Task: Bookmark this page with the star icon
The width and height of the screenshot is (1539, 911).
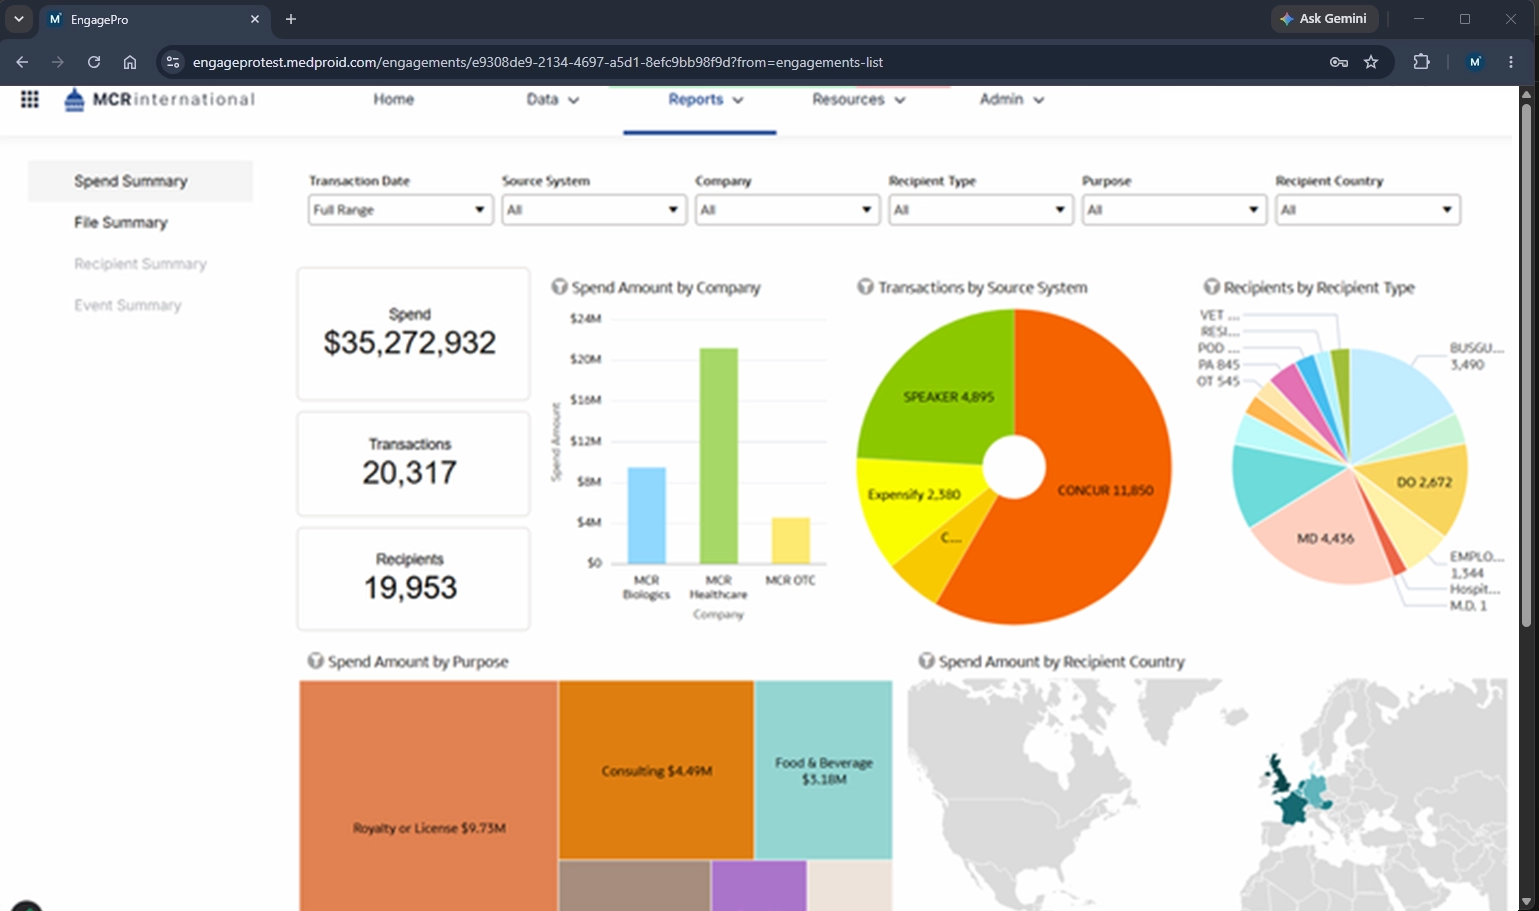Action: click(x=1371, y=62)
